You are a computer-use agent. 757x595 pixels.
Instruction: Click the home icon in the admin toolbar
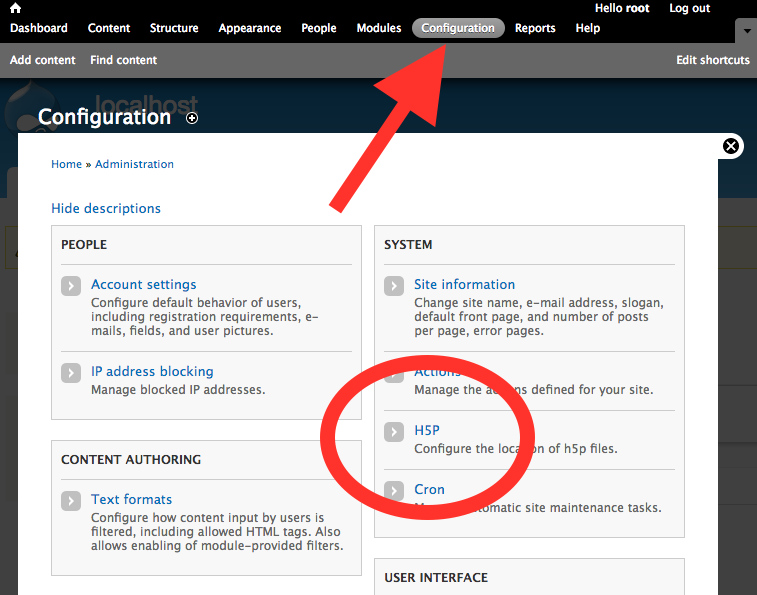pyautogui.click(x=15, y=8)
